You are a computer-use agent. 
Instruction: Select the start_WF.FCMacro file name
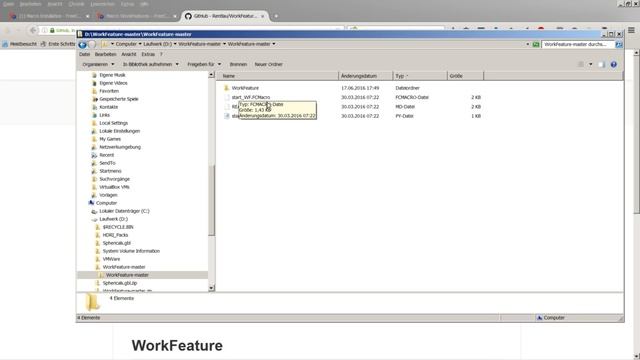[x=251, y=97]
